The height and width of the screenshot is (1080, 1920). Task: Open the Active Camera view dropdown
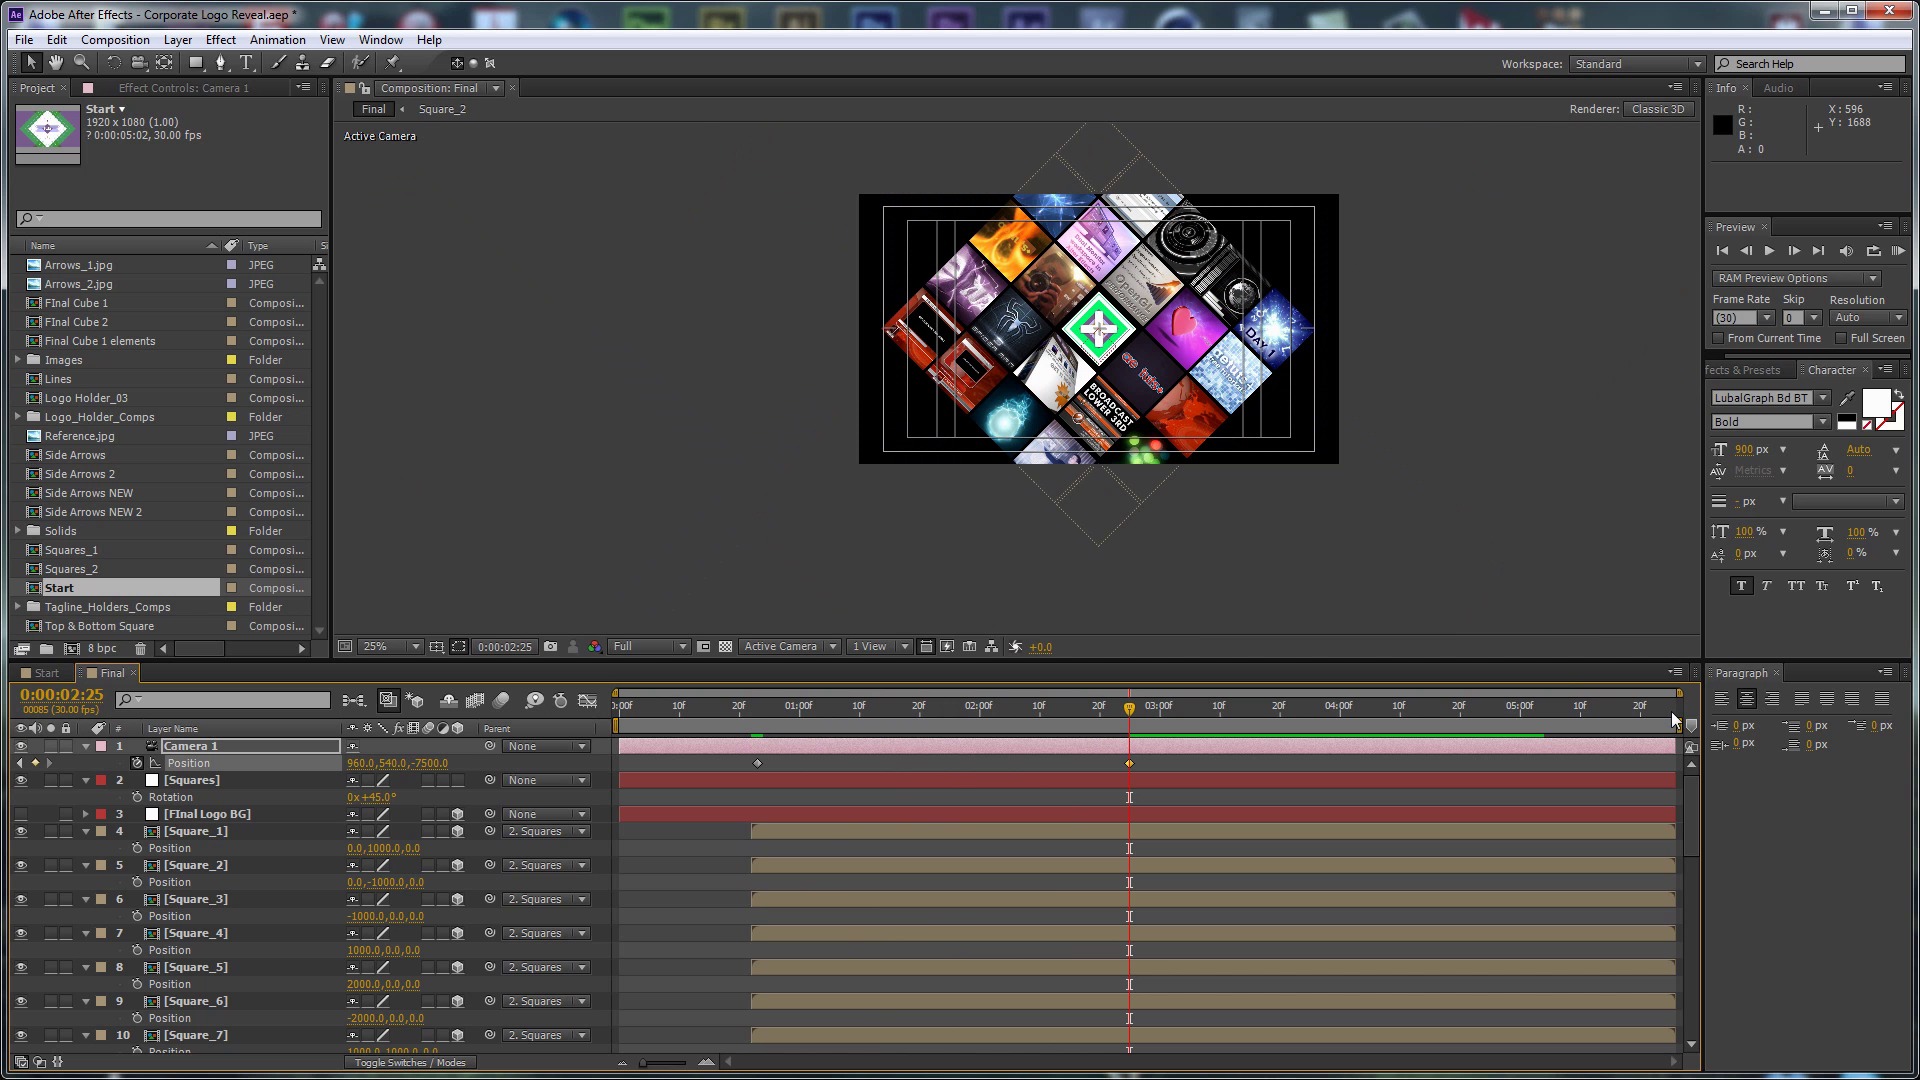(790, 647)
